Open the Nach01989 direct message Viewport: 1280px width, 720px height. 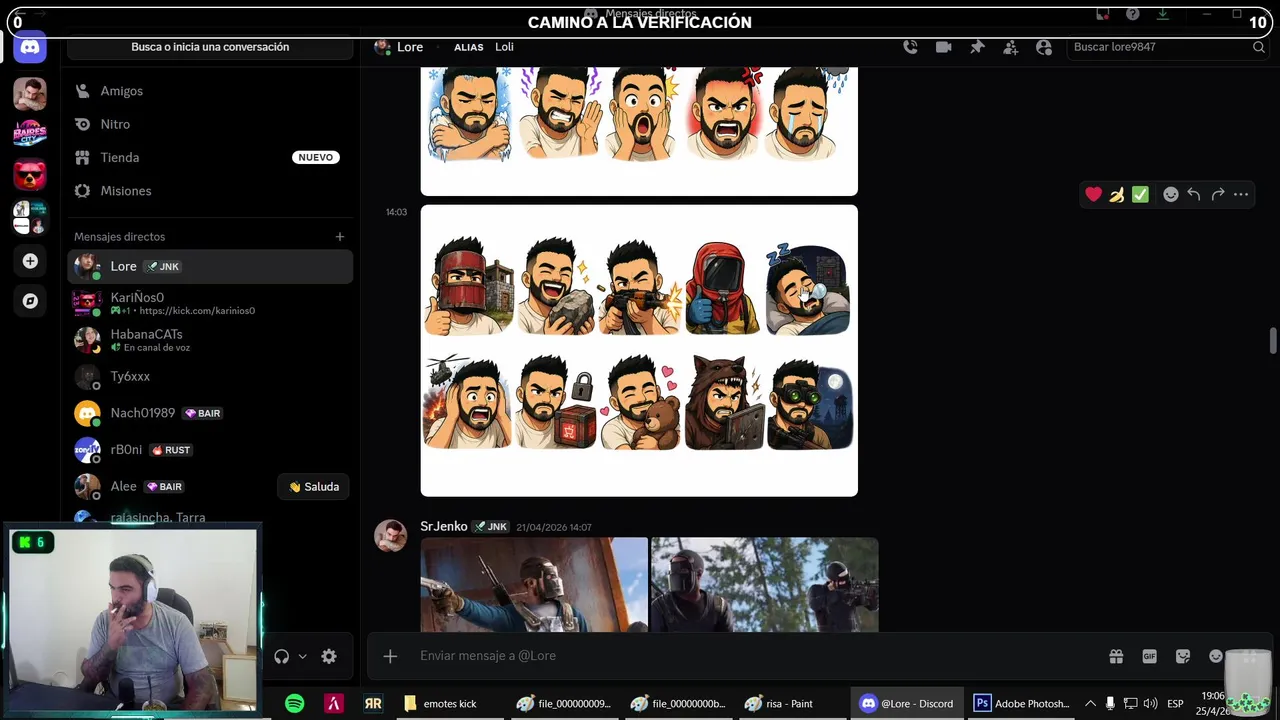click(210, 413)
